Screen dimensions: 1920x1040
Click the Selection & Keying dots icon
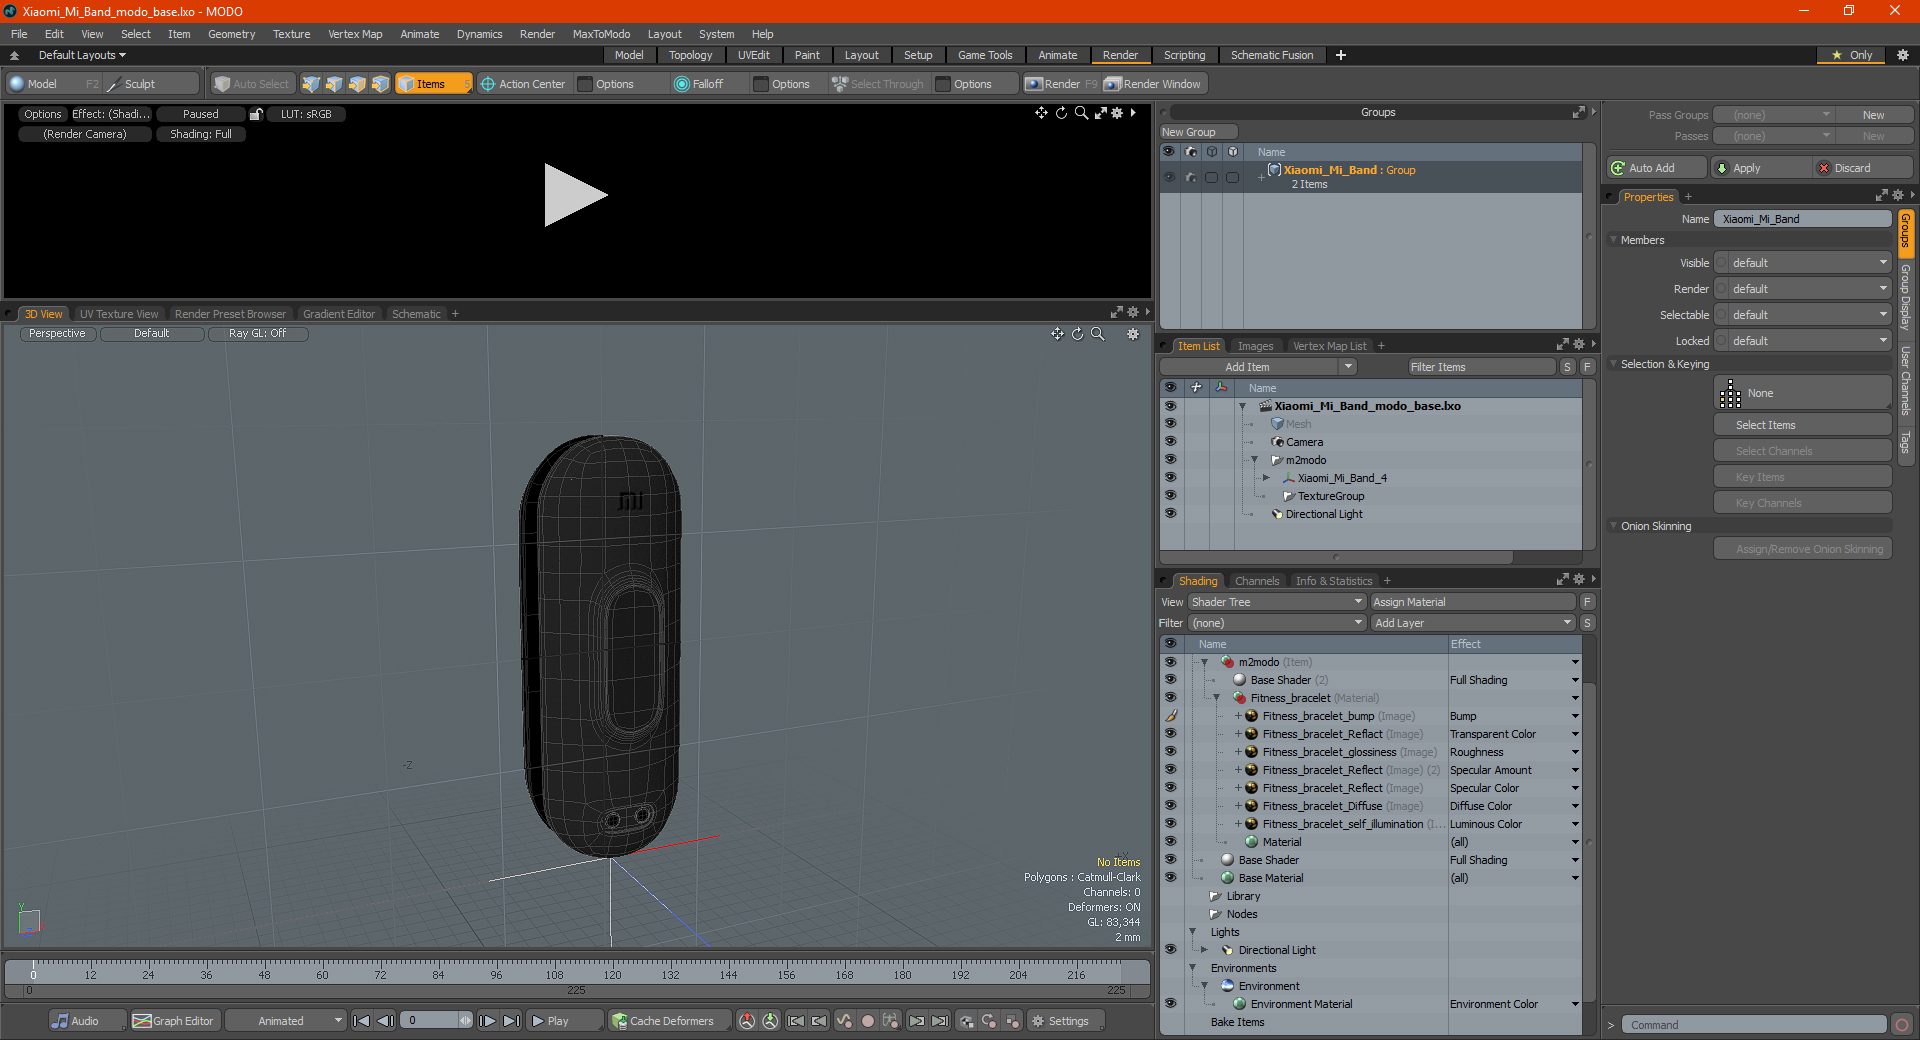pyautogui.click(x=1731, y=394)
